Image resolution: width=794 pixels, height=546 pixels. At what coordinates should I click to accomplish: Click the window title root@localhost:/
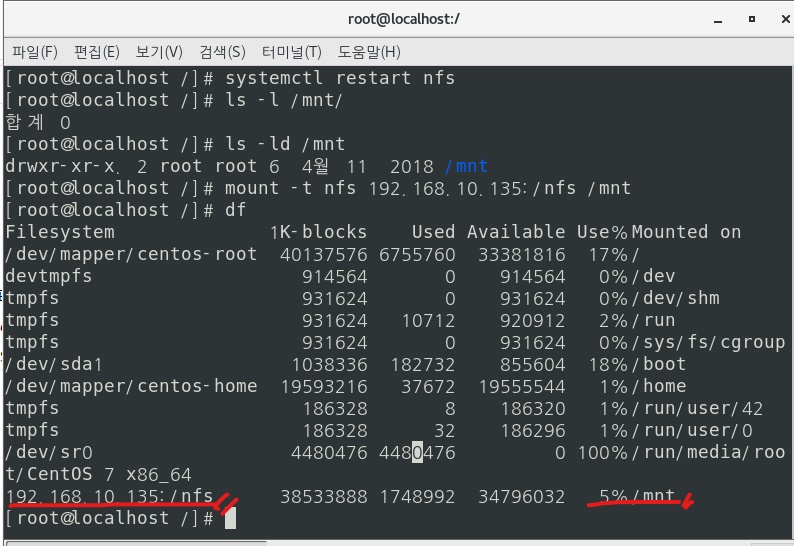404,19
